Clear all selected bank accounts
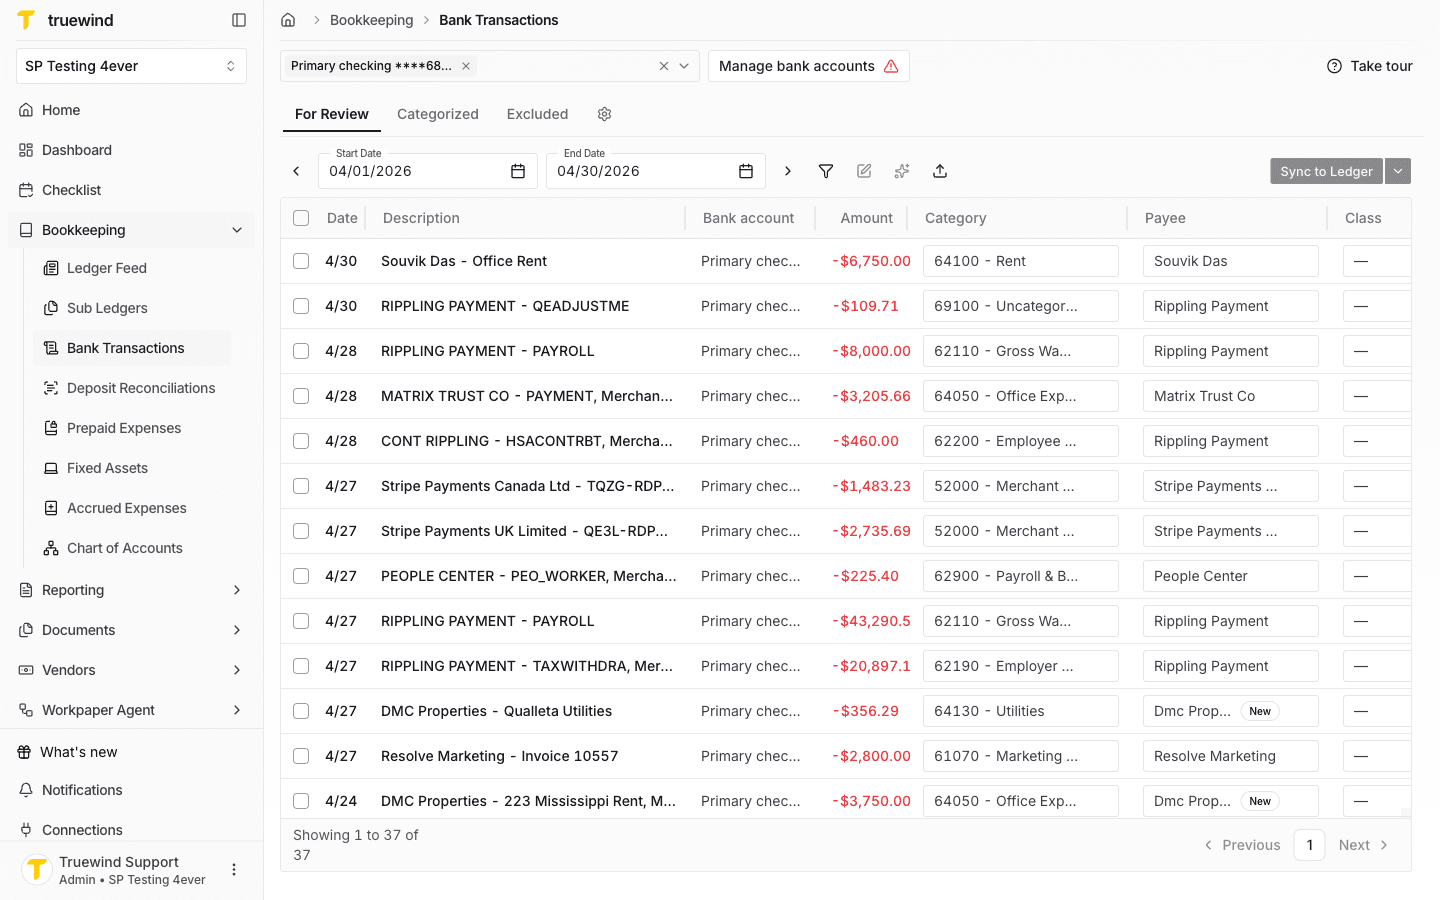 click(x=664, y=66)
